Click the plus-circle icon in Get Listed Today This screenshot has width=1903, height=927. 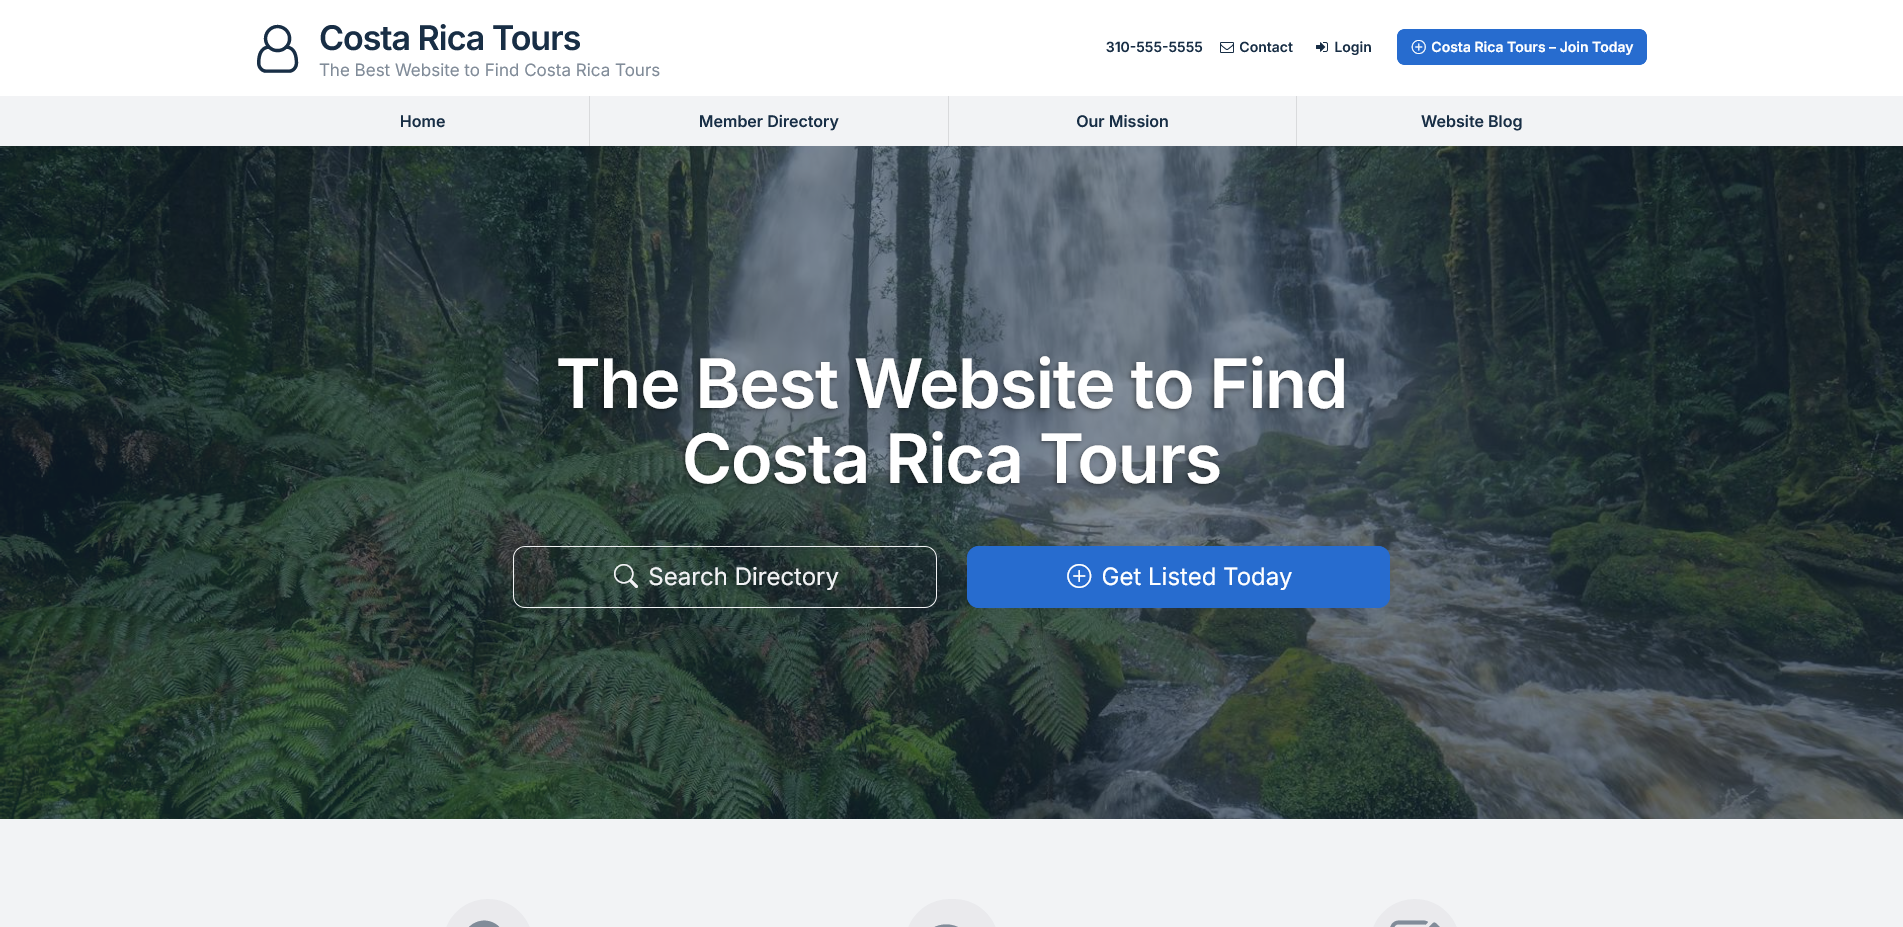point(1079,576)
